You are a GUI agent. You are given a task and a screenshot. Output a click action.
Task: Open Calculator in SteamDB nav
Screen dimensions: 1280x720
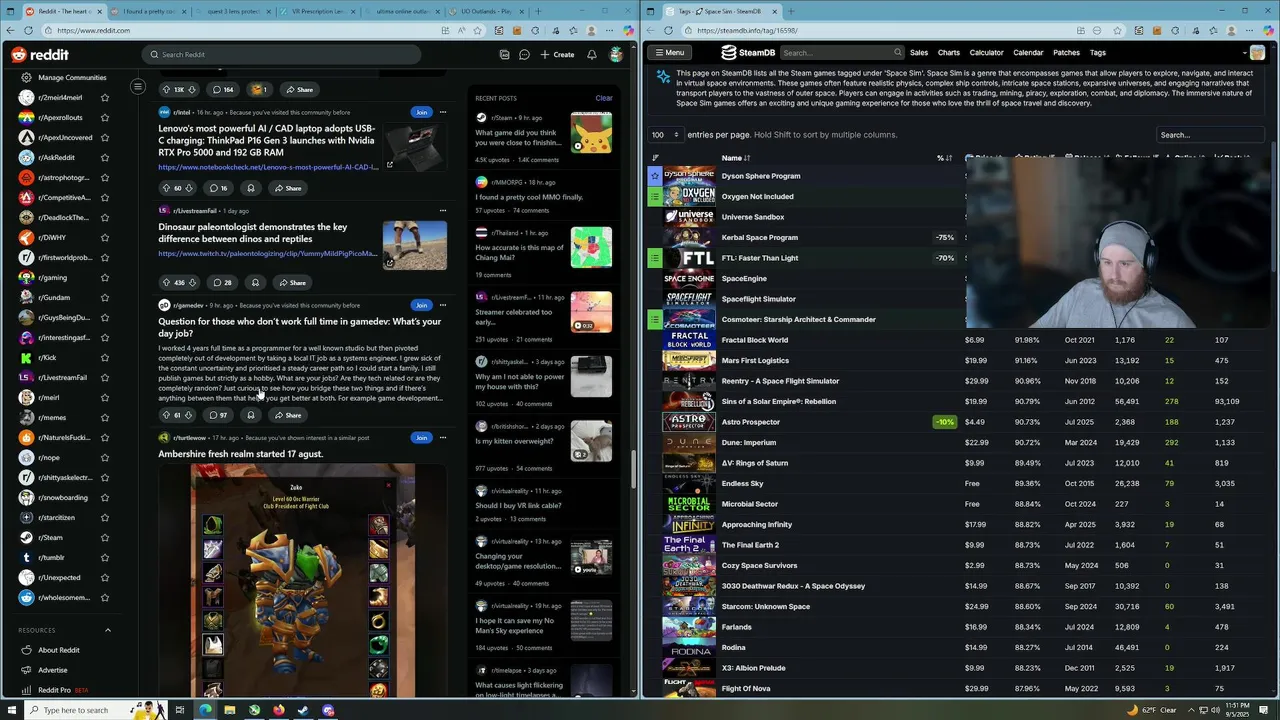[x=986, y=53]
